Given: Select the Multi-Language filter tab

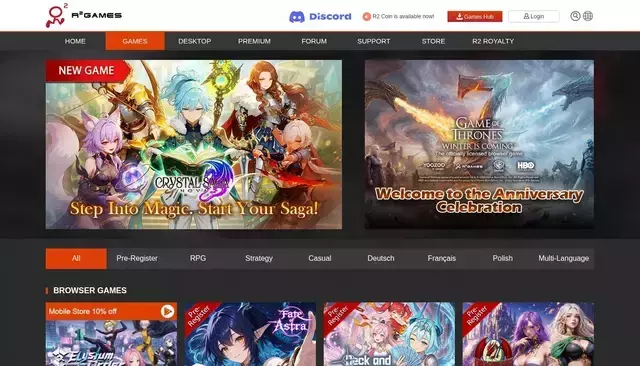Looking at the screenshot, I should click(563, 259).
